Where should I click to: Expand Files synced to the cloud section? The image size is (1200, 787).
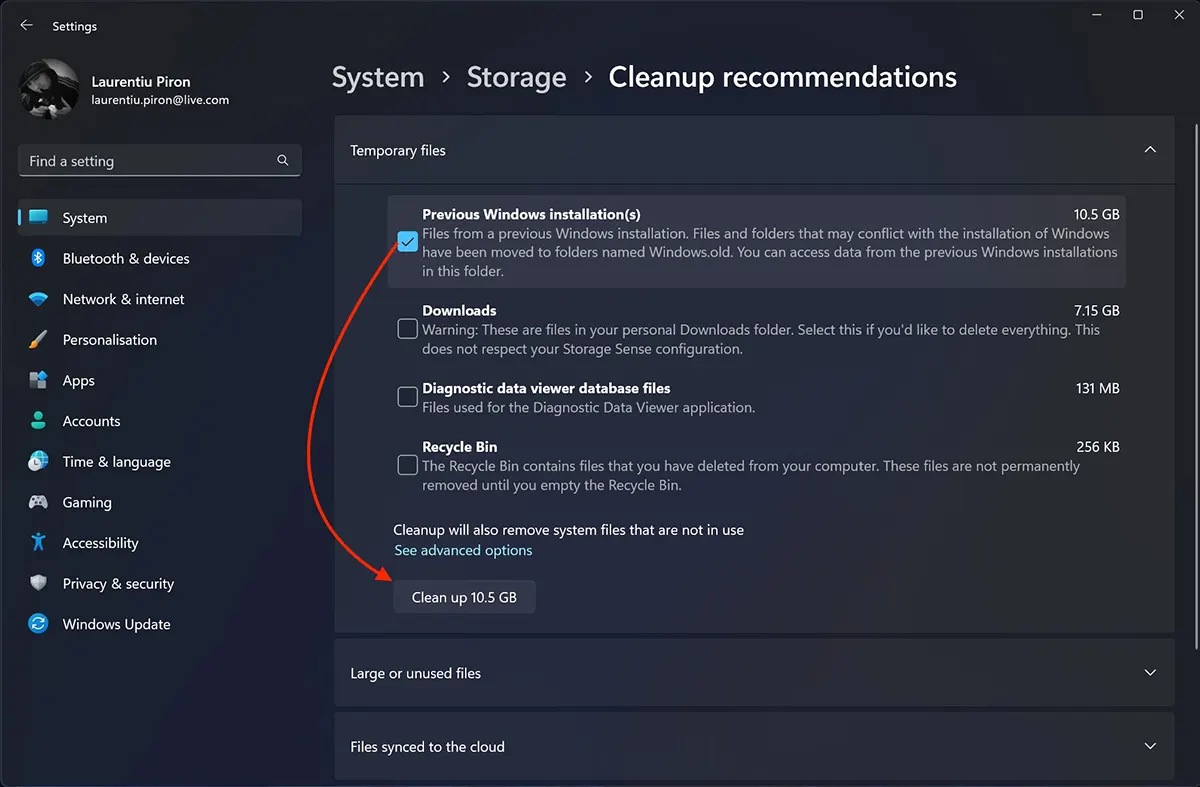coord(1150,746)
